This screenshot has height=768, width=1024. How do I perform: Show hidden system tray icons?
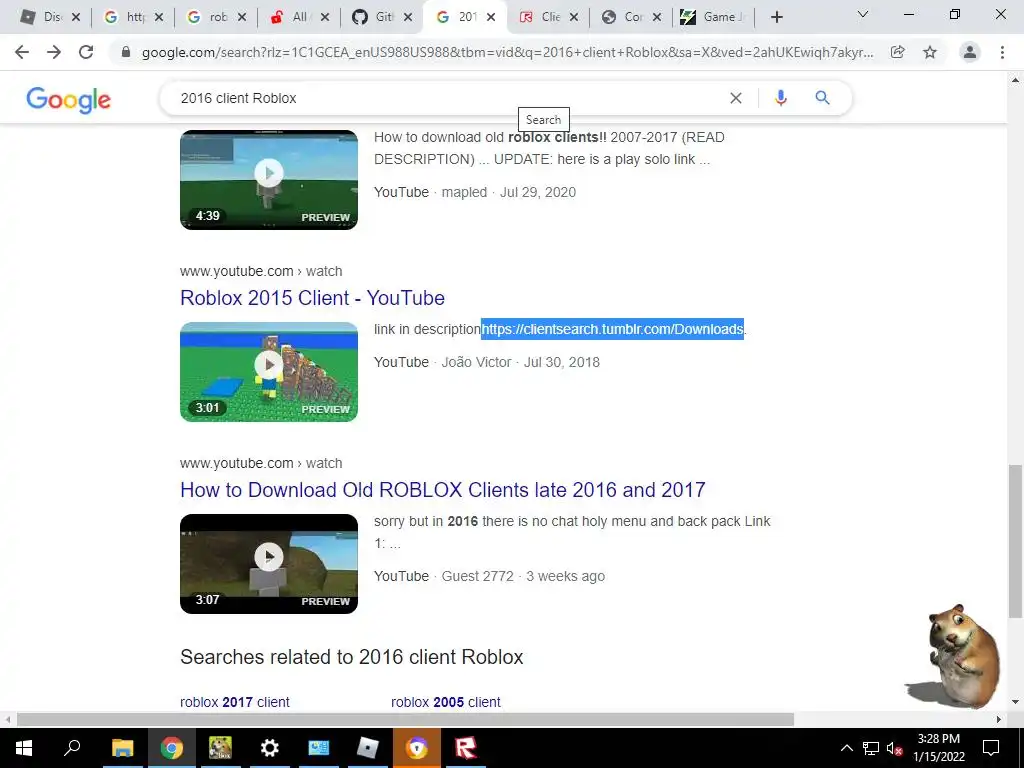pyautogui.click(x=846, y=748)
